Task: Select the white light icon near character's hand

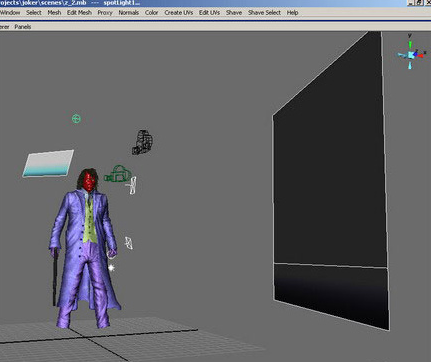Action: (129, 243)
